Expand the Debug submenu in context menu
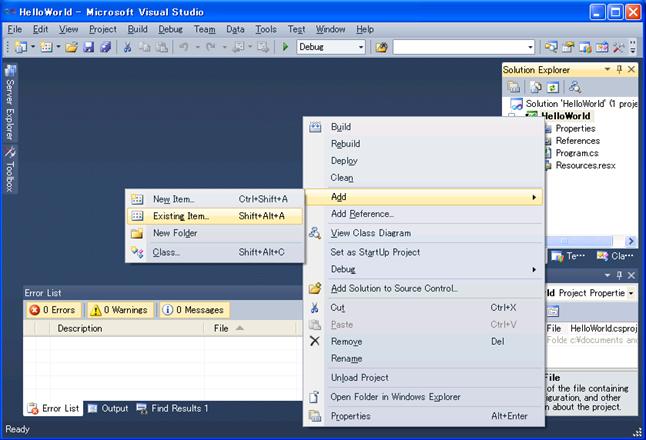Viewport: 646px width, 440px height. pyautogui.click(x=424, y=269)
